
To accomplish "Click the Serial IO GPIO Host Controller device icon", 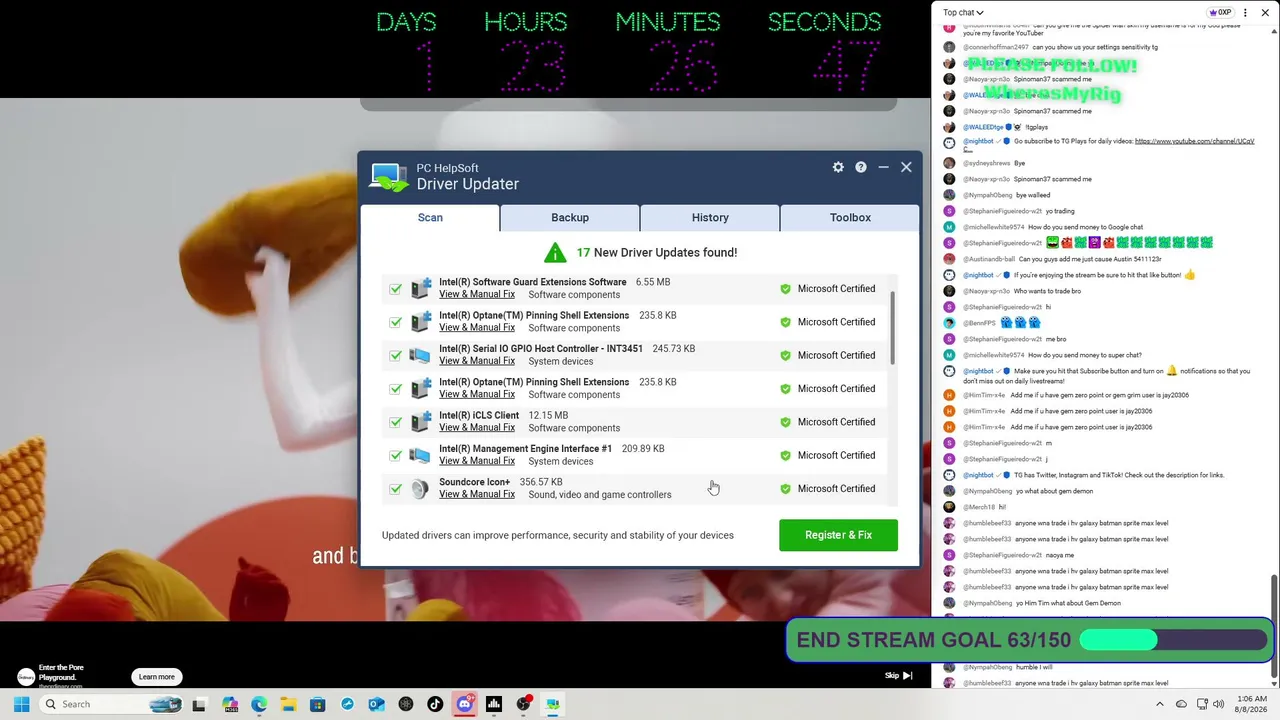I will point(421,355).
